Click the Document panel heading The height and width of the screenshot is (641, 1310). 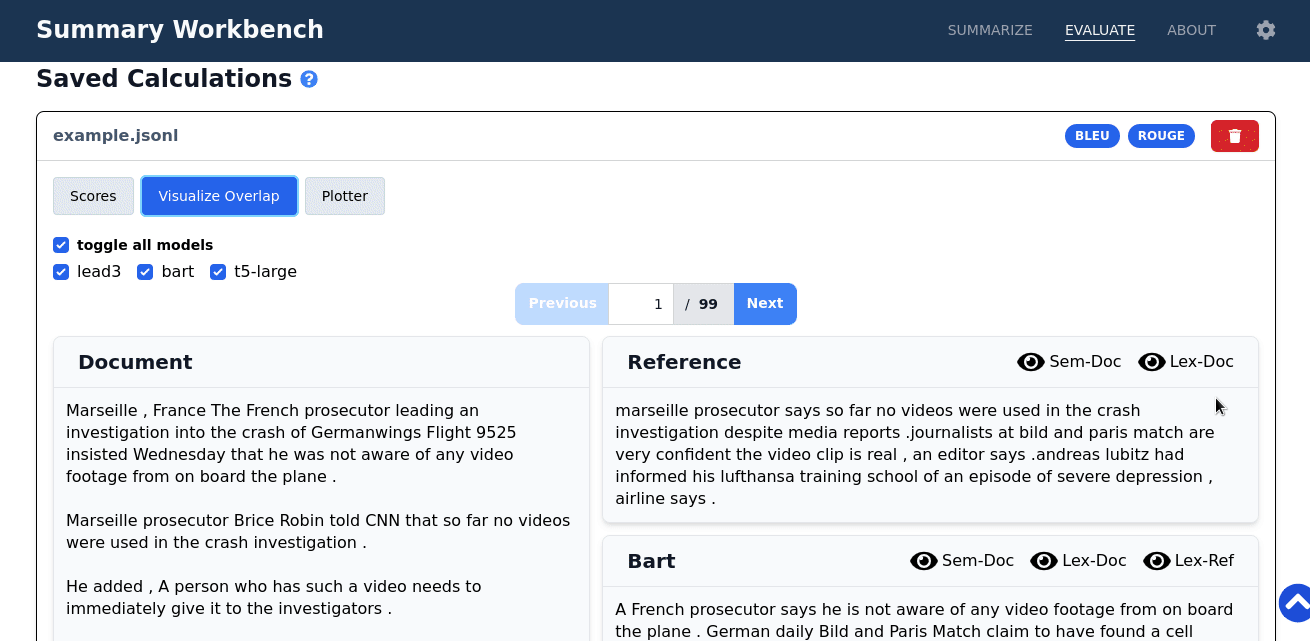coord(135,362)
